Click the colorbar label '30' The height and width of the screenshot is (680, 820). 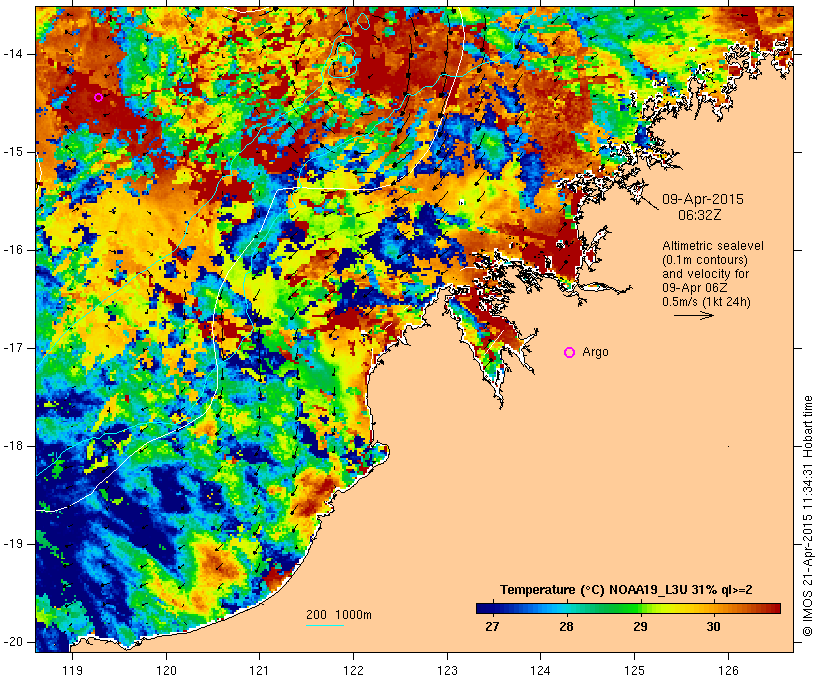tap(714, 627)
